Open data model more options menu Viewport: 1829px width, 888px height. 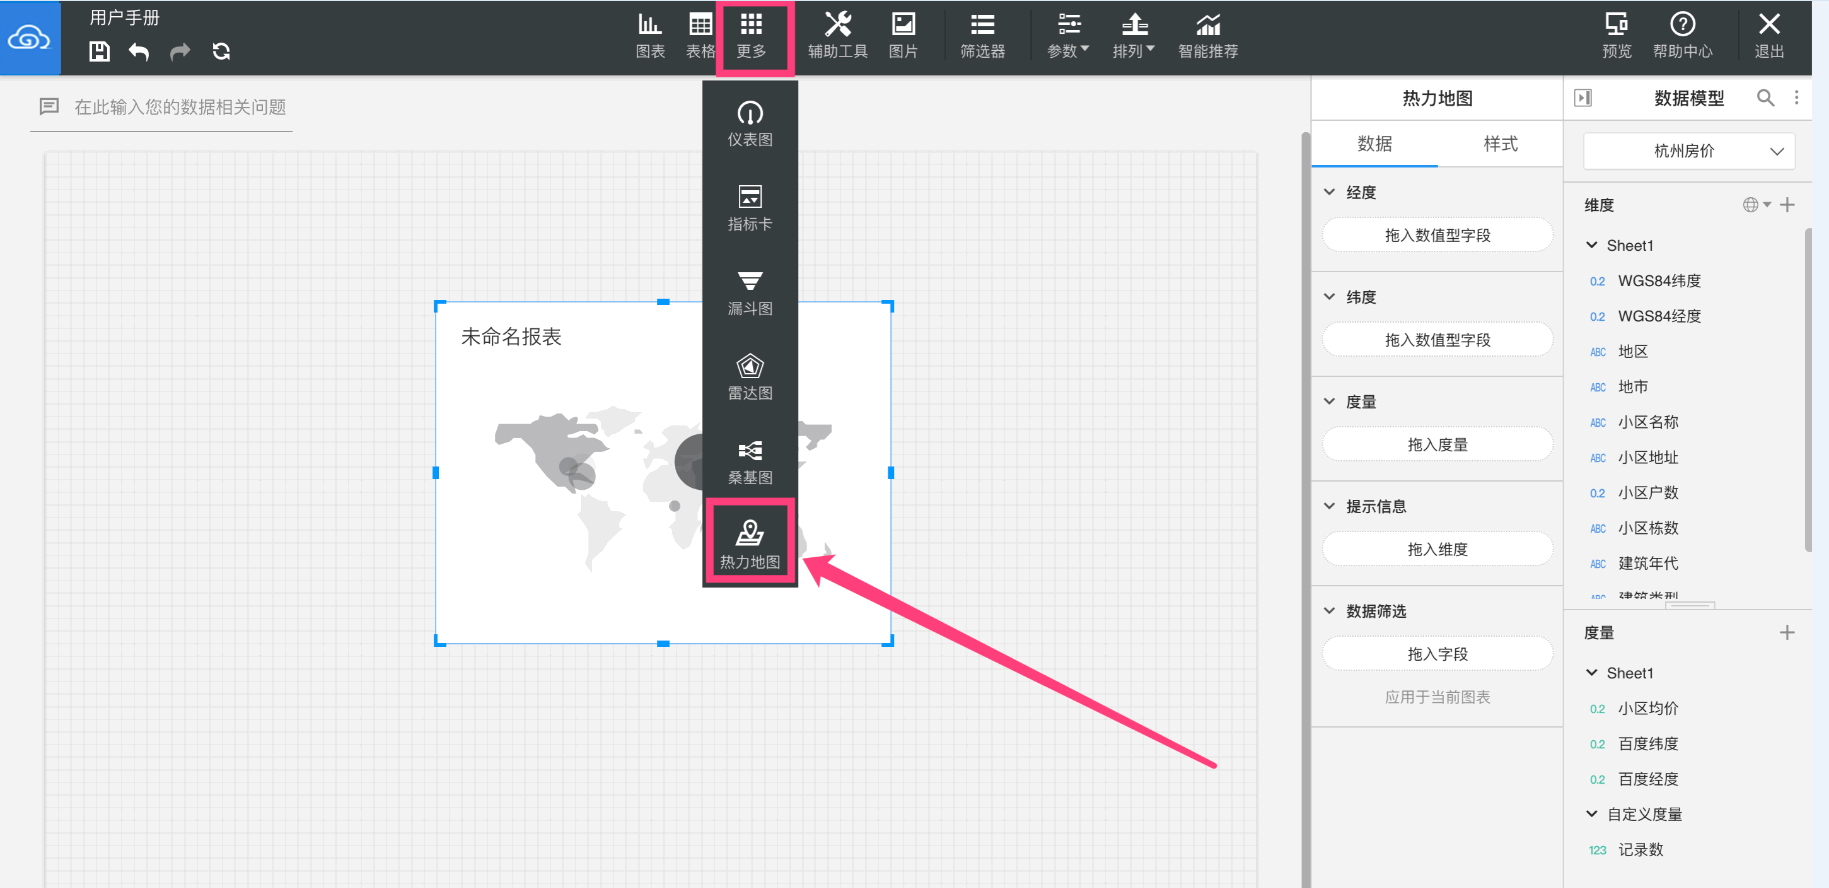coord(1797,97)
